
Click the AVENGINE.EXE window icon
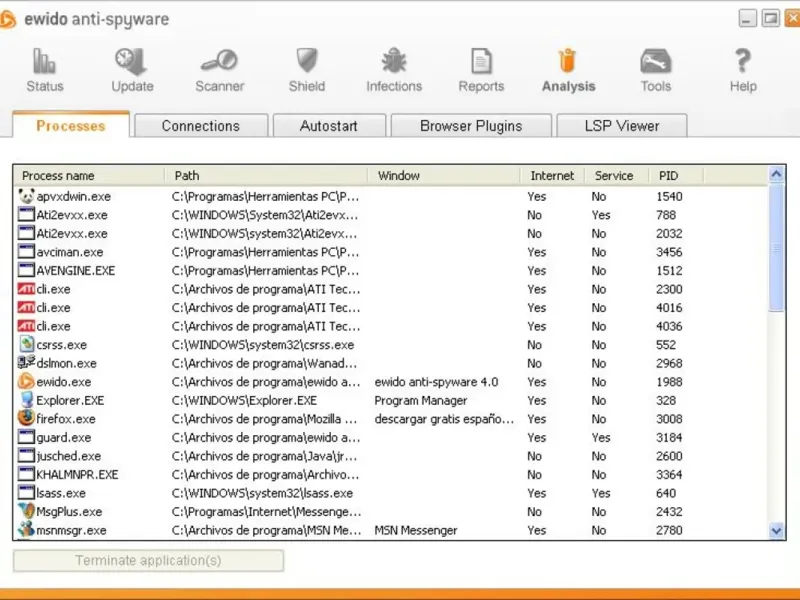(26, 270)
